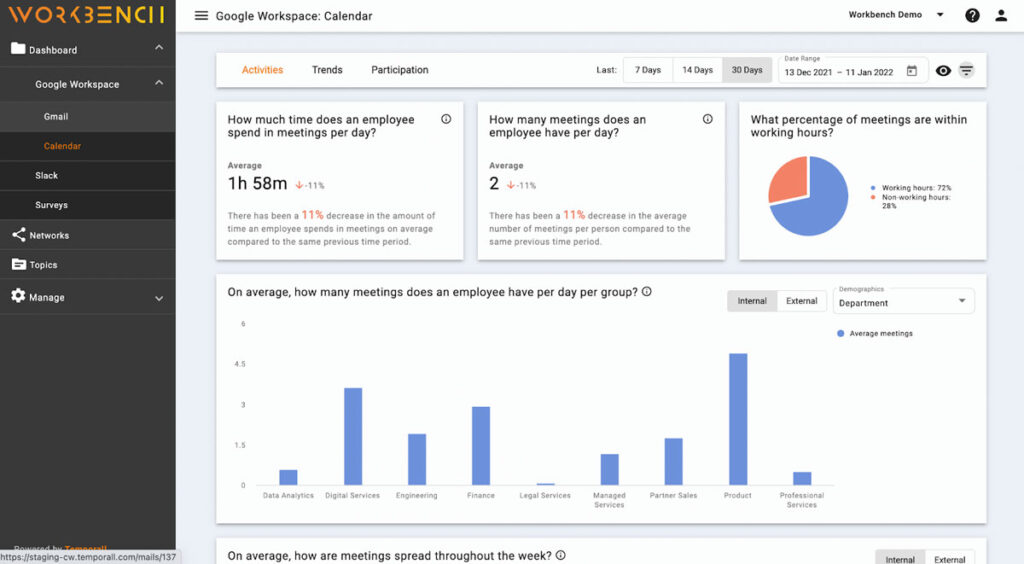Click the filter list icon
1024x564 pixels.
[967, 70]
